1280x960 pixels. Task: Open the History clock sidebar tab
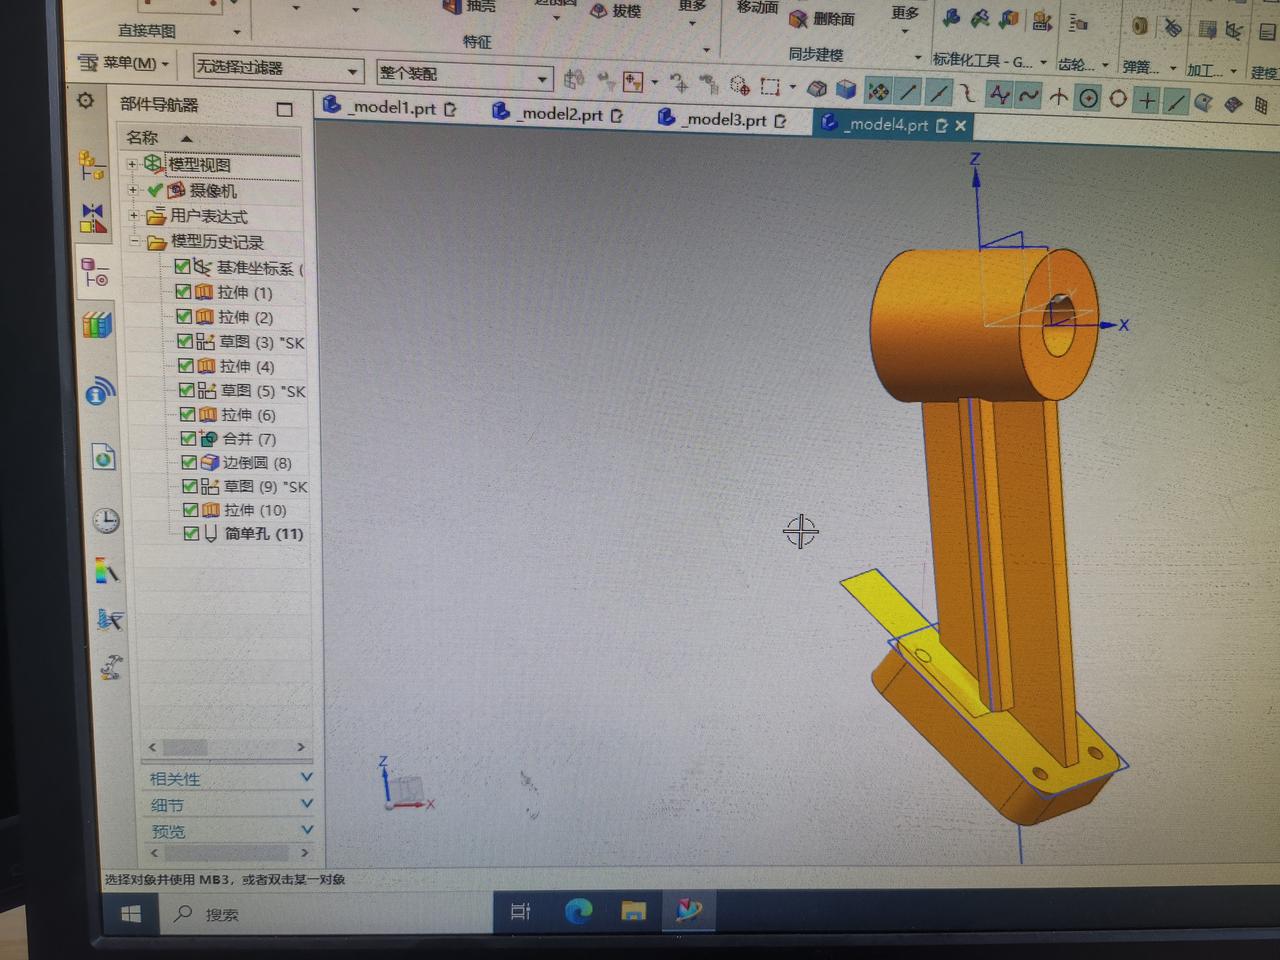105,520
